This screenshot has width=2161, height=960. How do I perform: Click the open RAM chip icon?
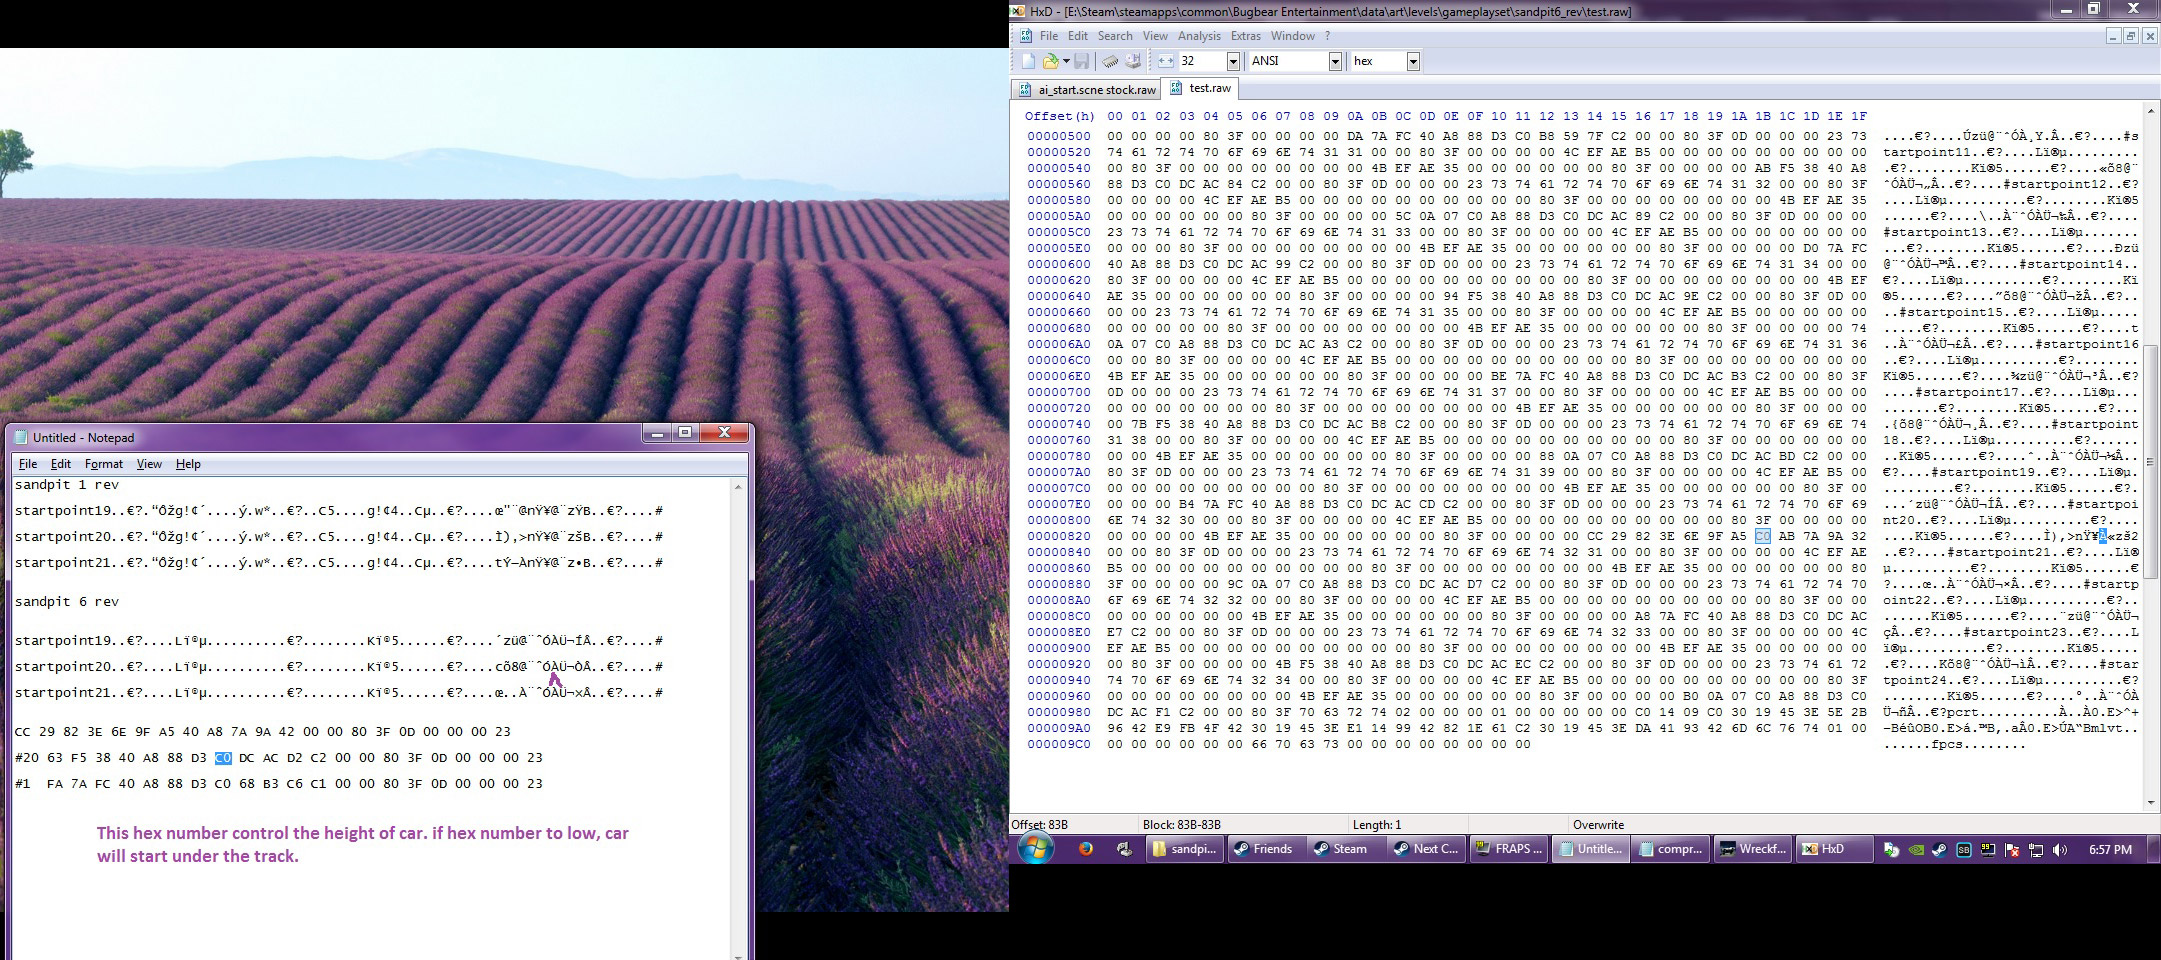[1110, 61]
